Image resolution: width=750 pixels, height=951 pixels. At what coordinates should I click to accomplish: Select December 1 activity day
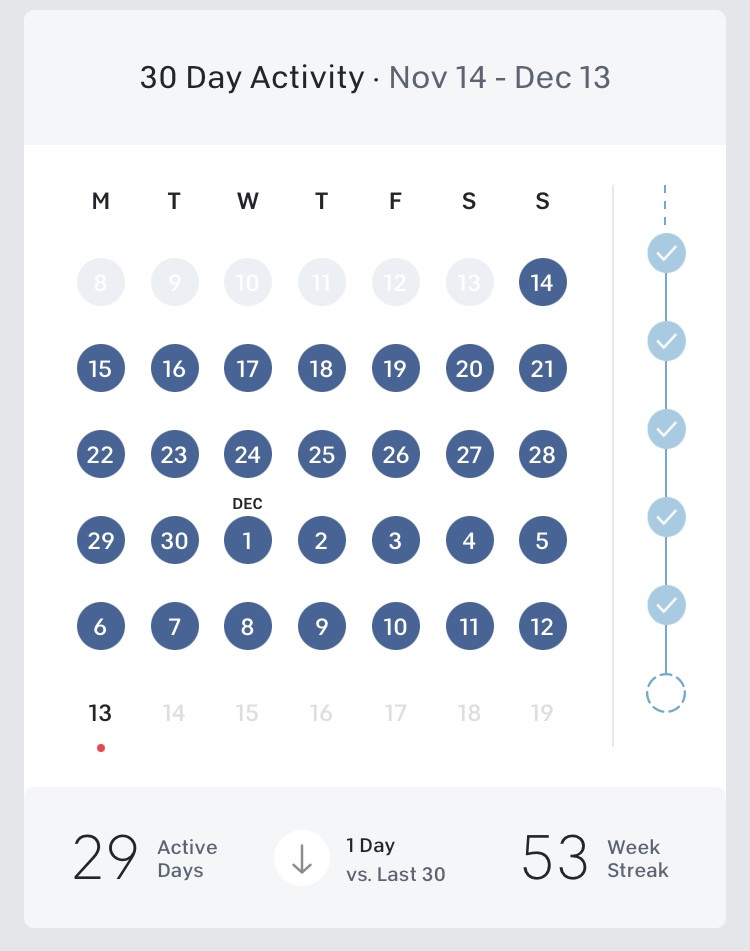[247, 541]
